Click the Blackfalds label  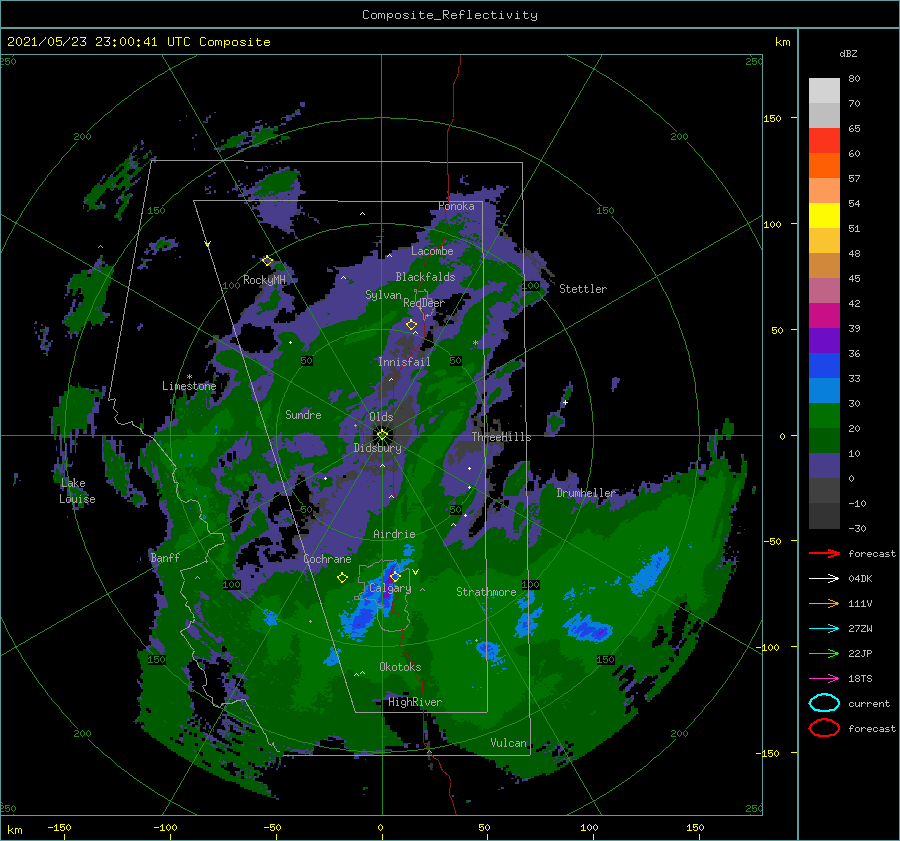[x=425, y=277]
